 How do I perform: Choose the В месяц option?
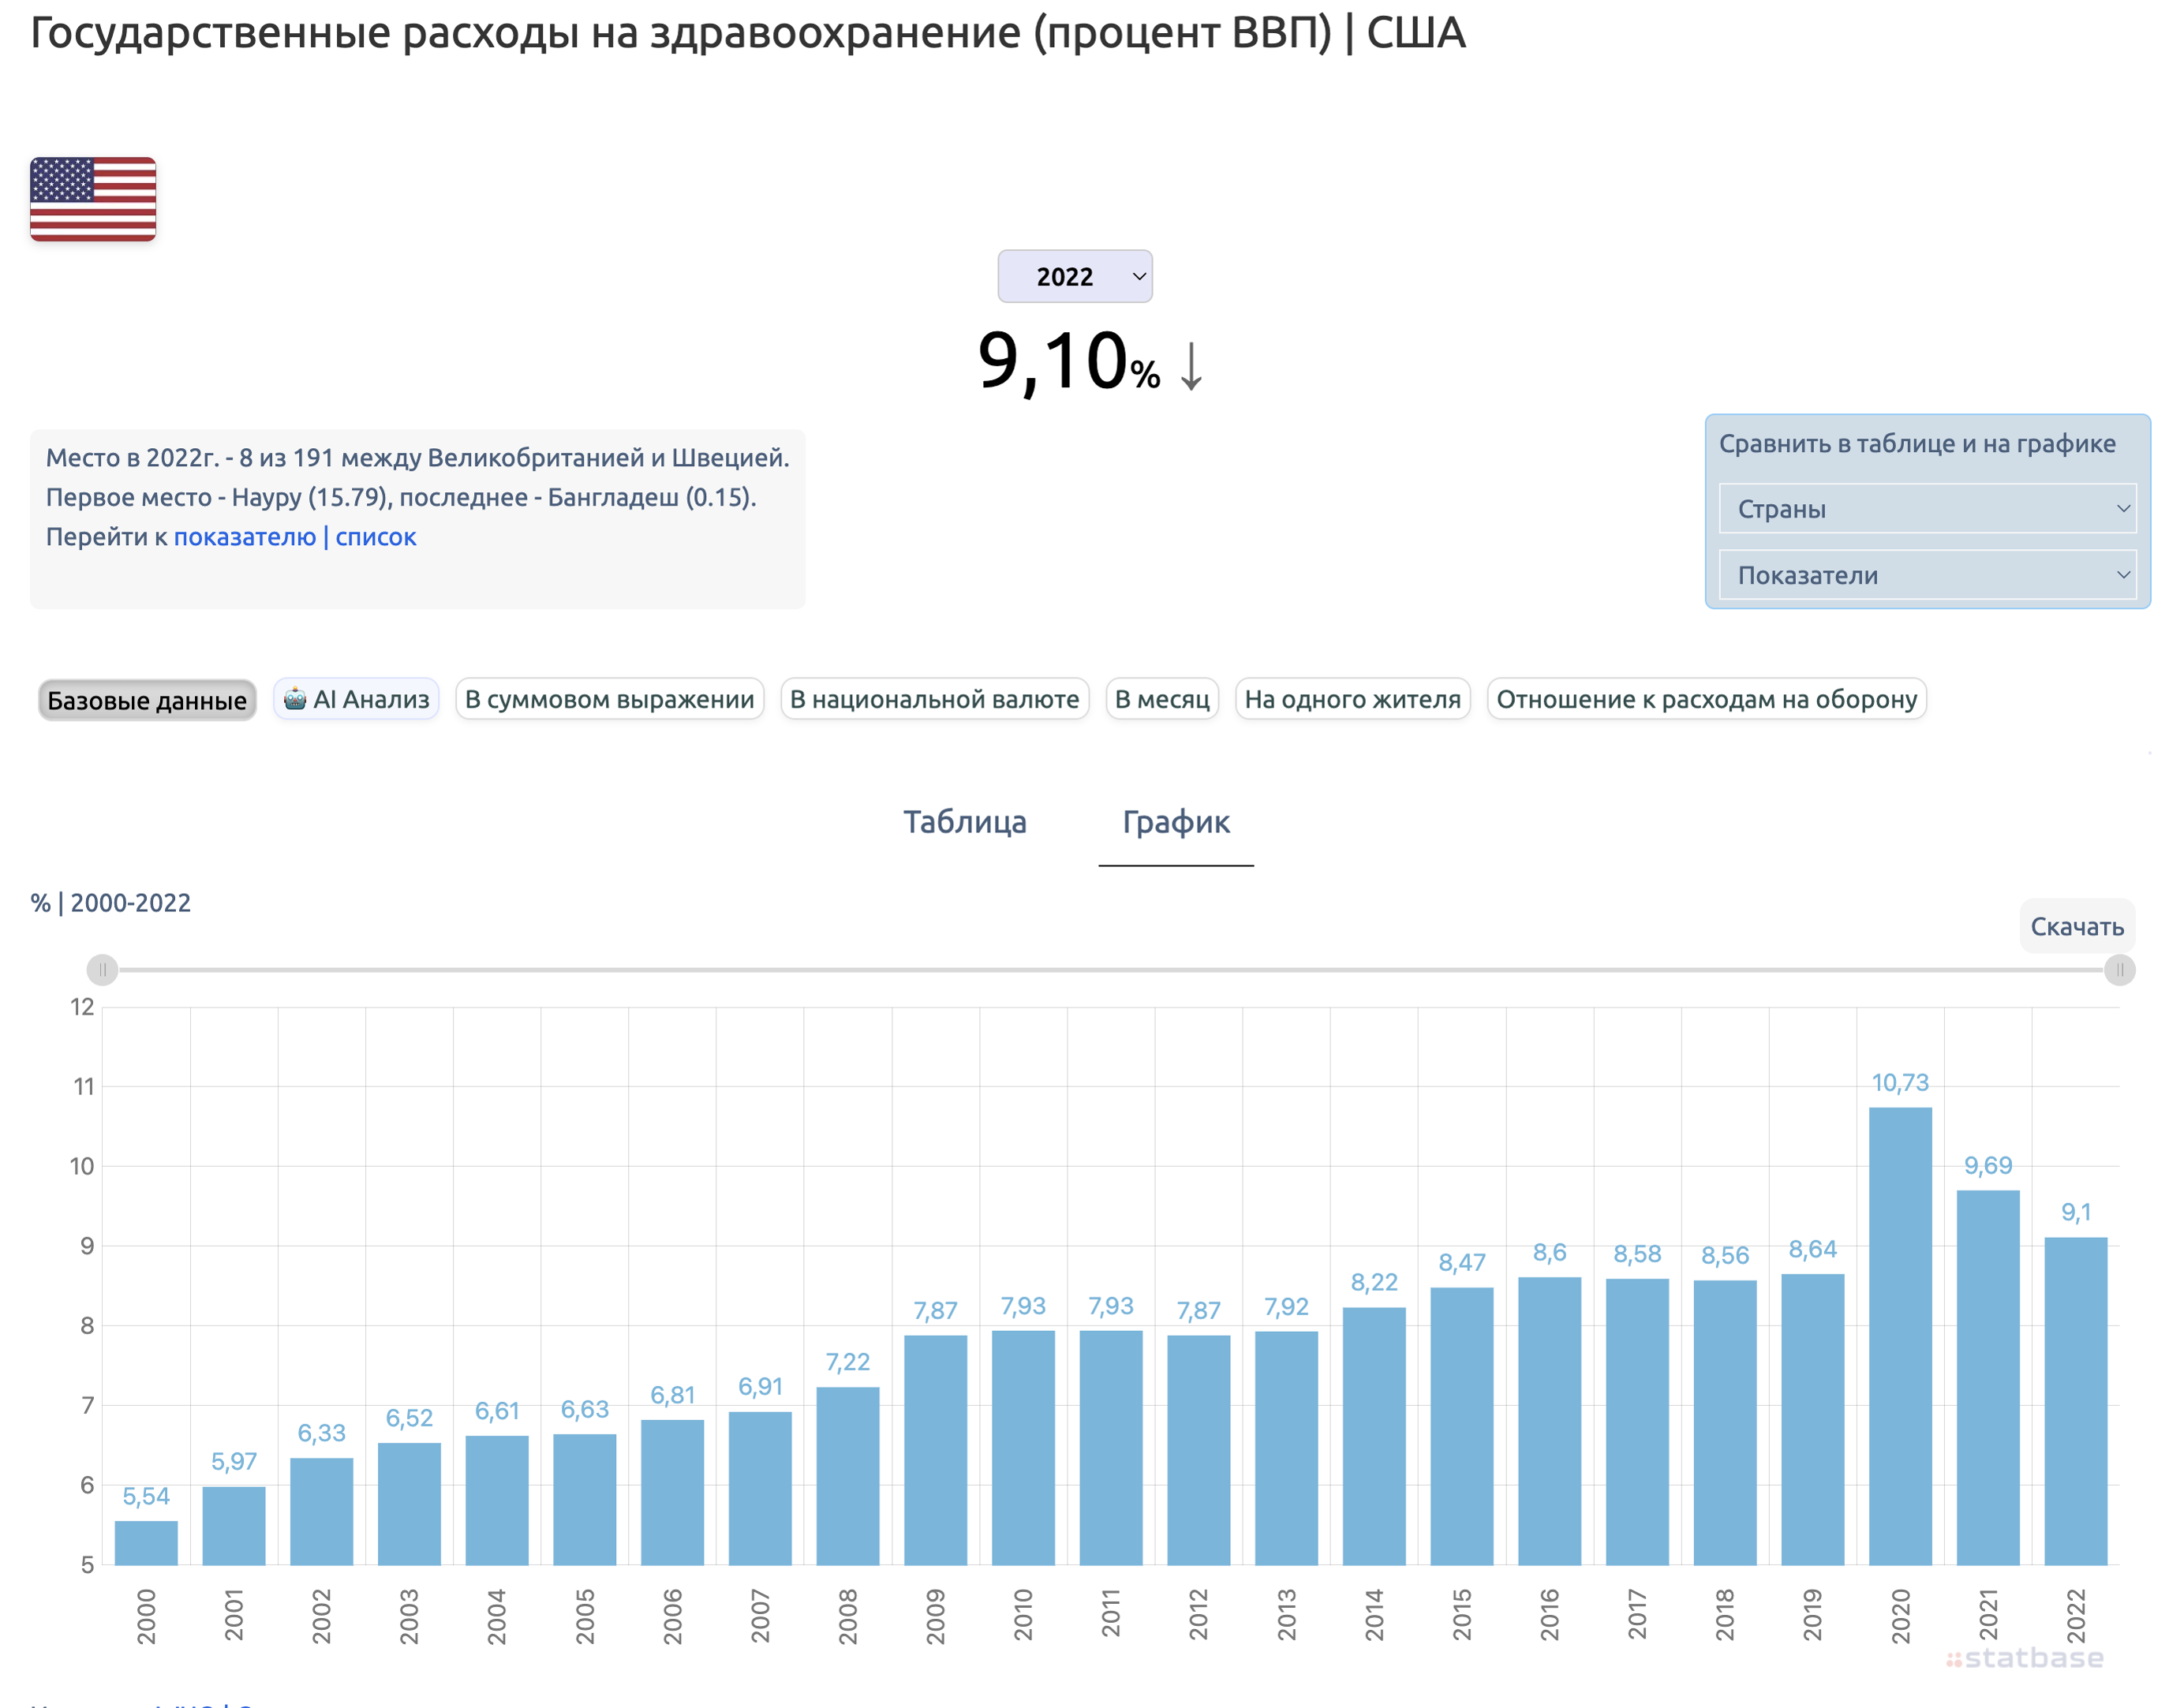1162,699
